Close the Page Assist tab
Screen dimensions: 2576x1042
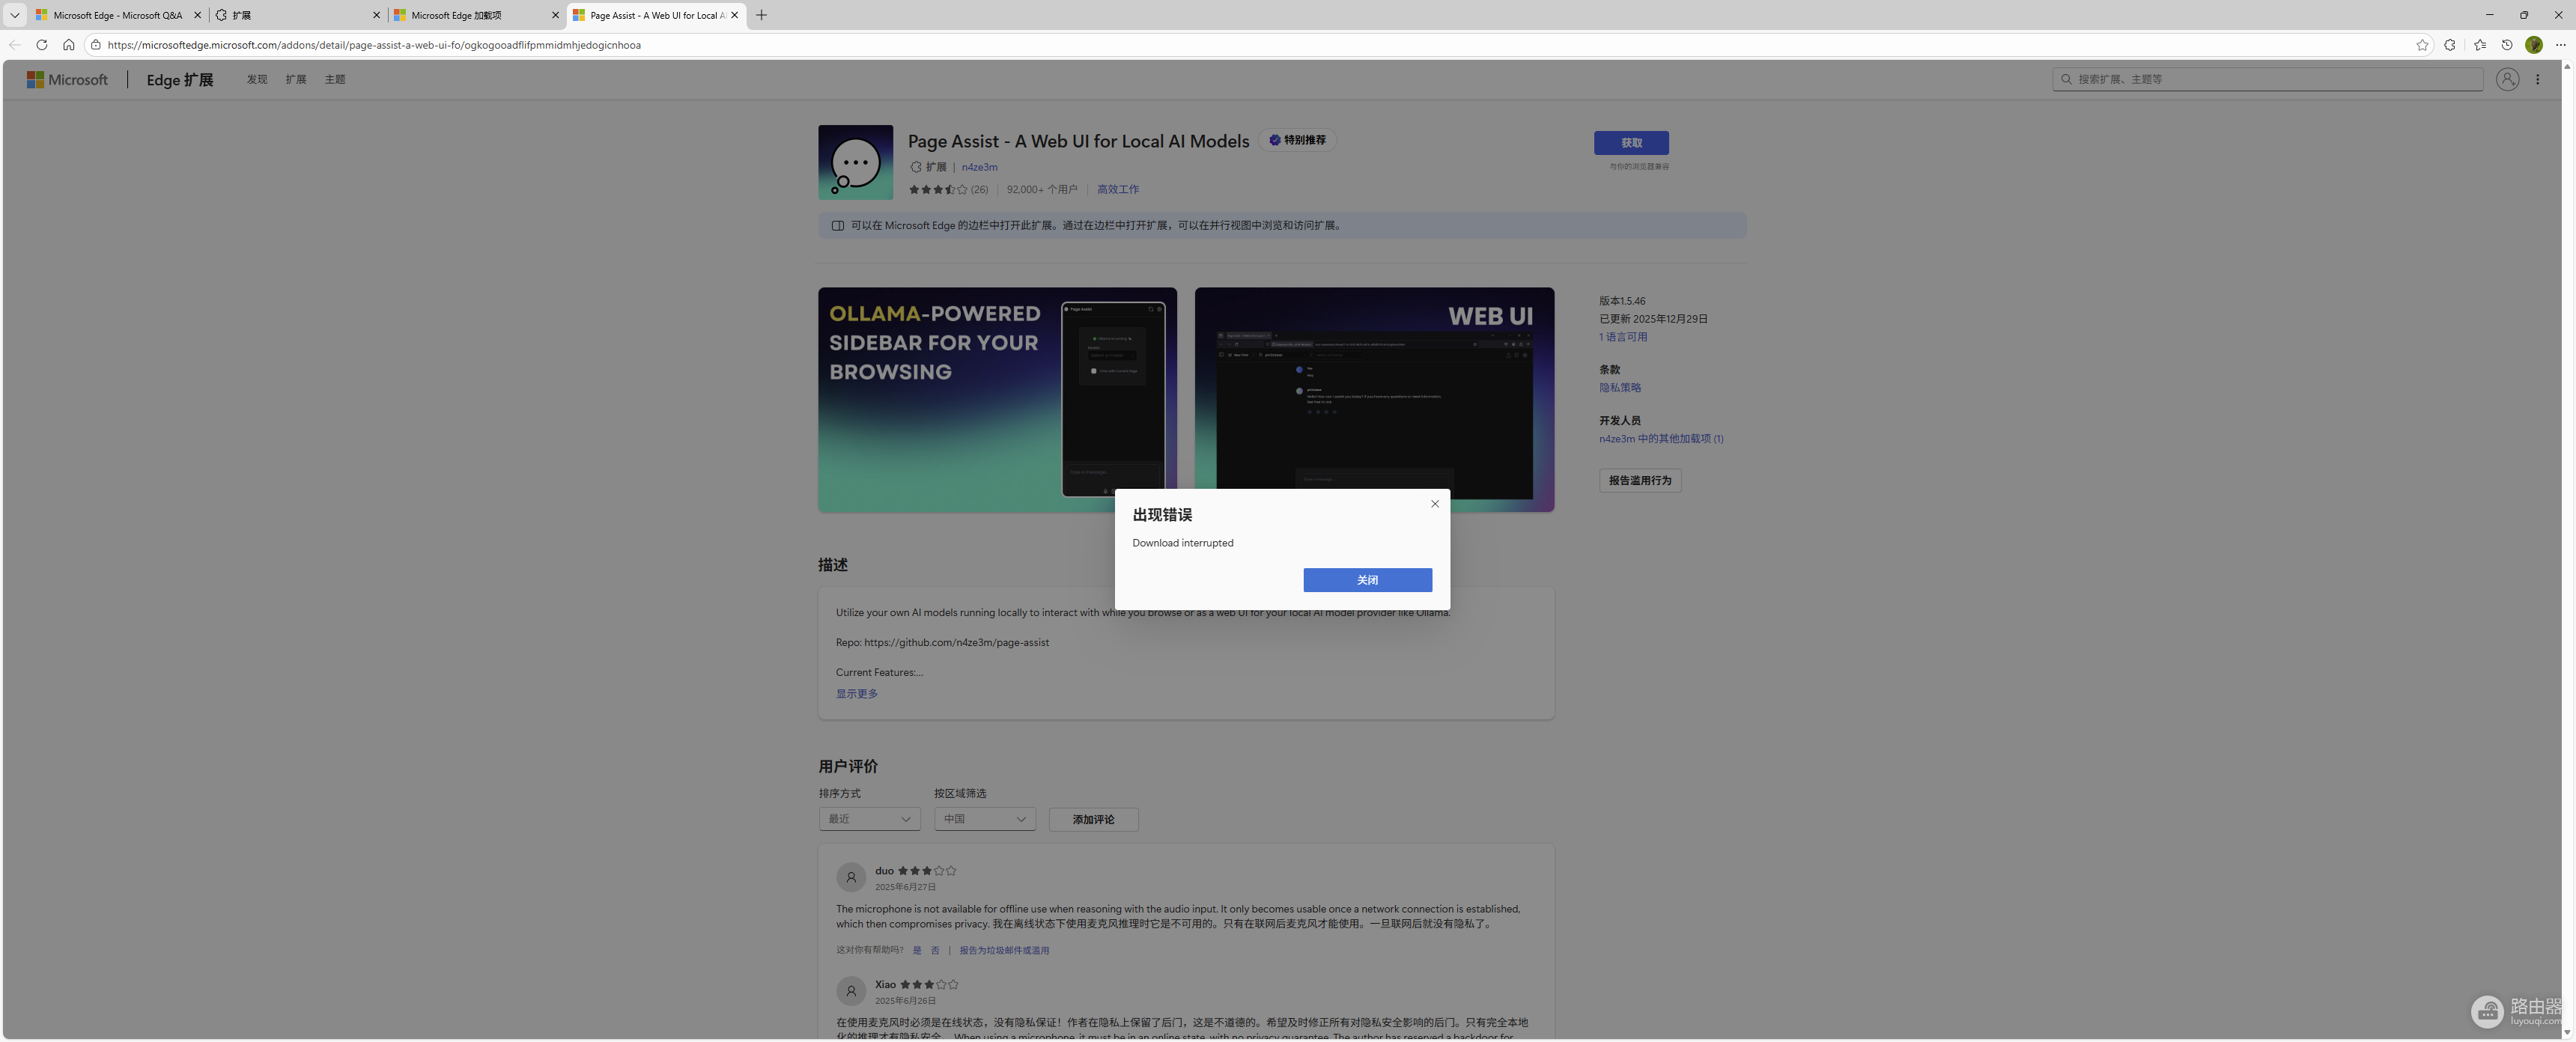coord(734,15)
